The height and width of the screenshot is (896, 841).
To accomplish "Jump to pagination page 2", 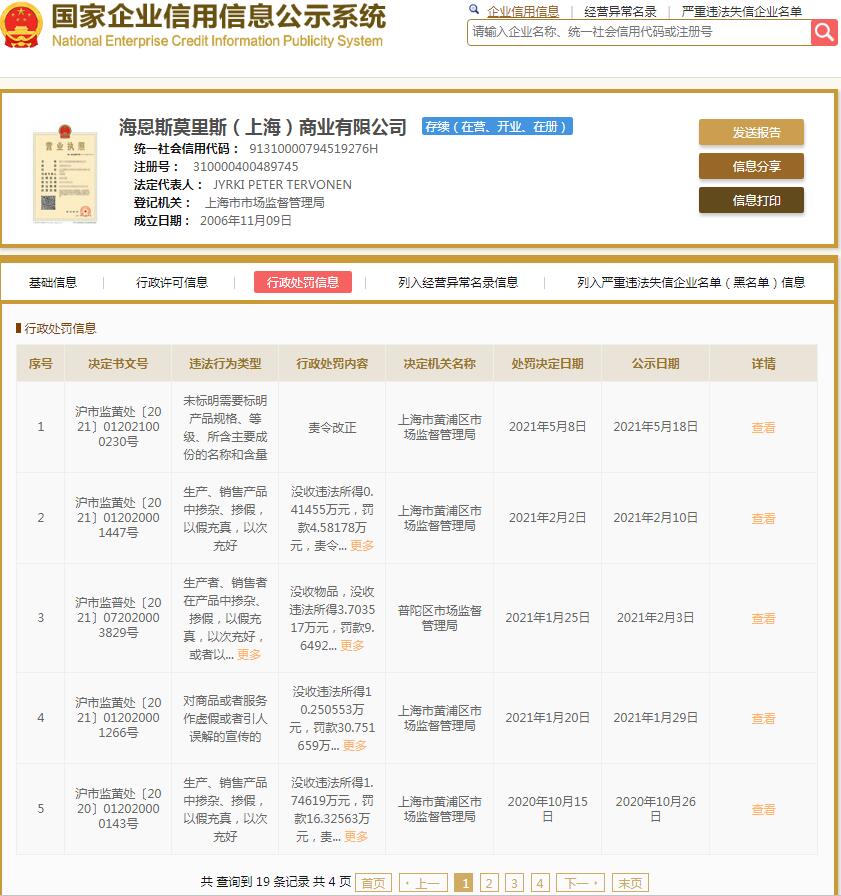I will coord(489,883).
